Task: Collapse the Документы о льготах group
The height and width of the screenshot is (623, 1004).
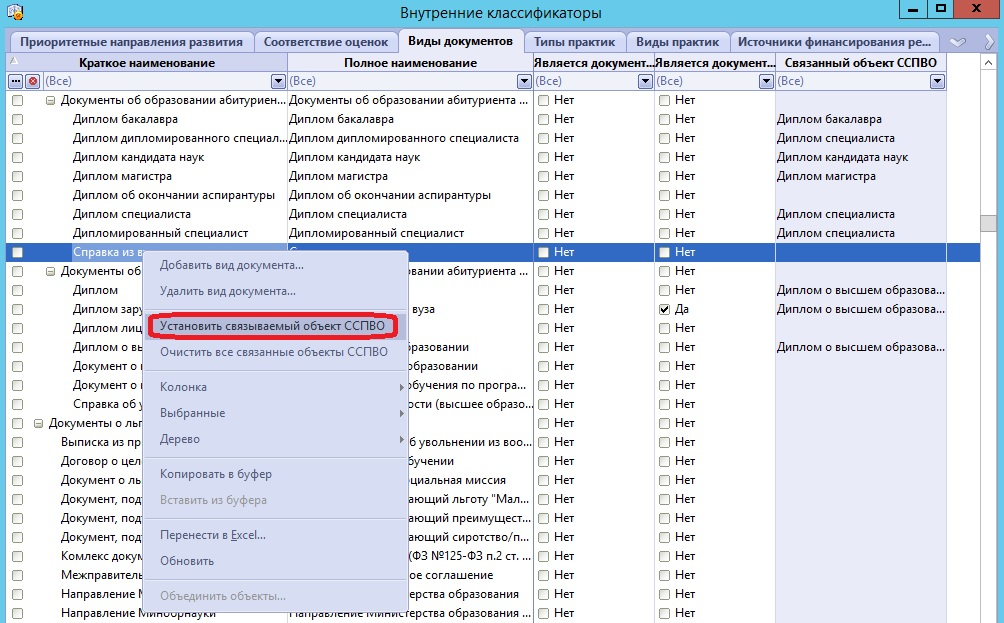Action: (38, 423)
